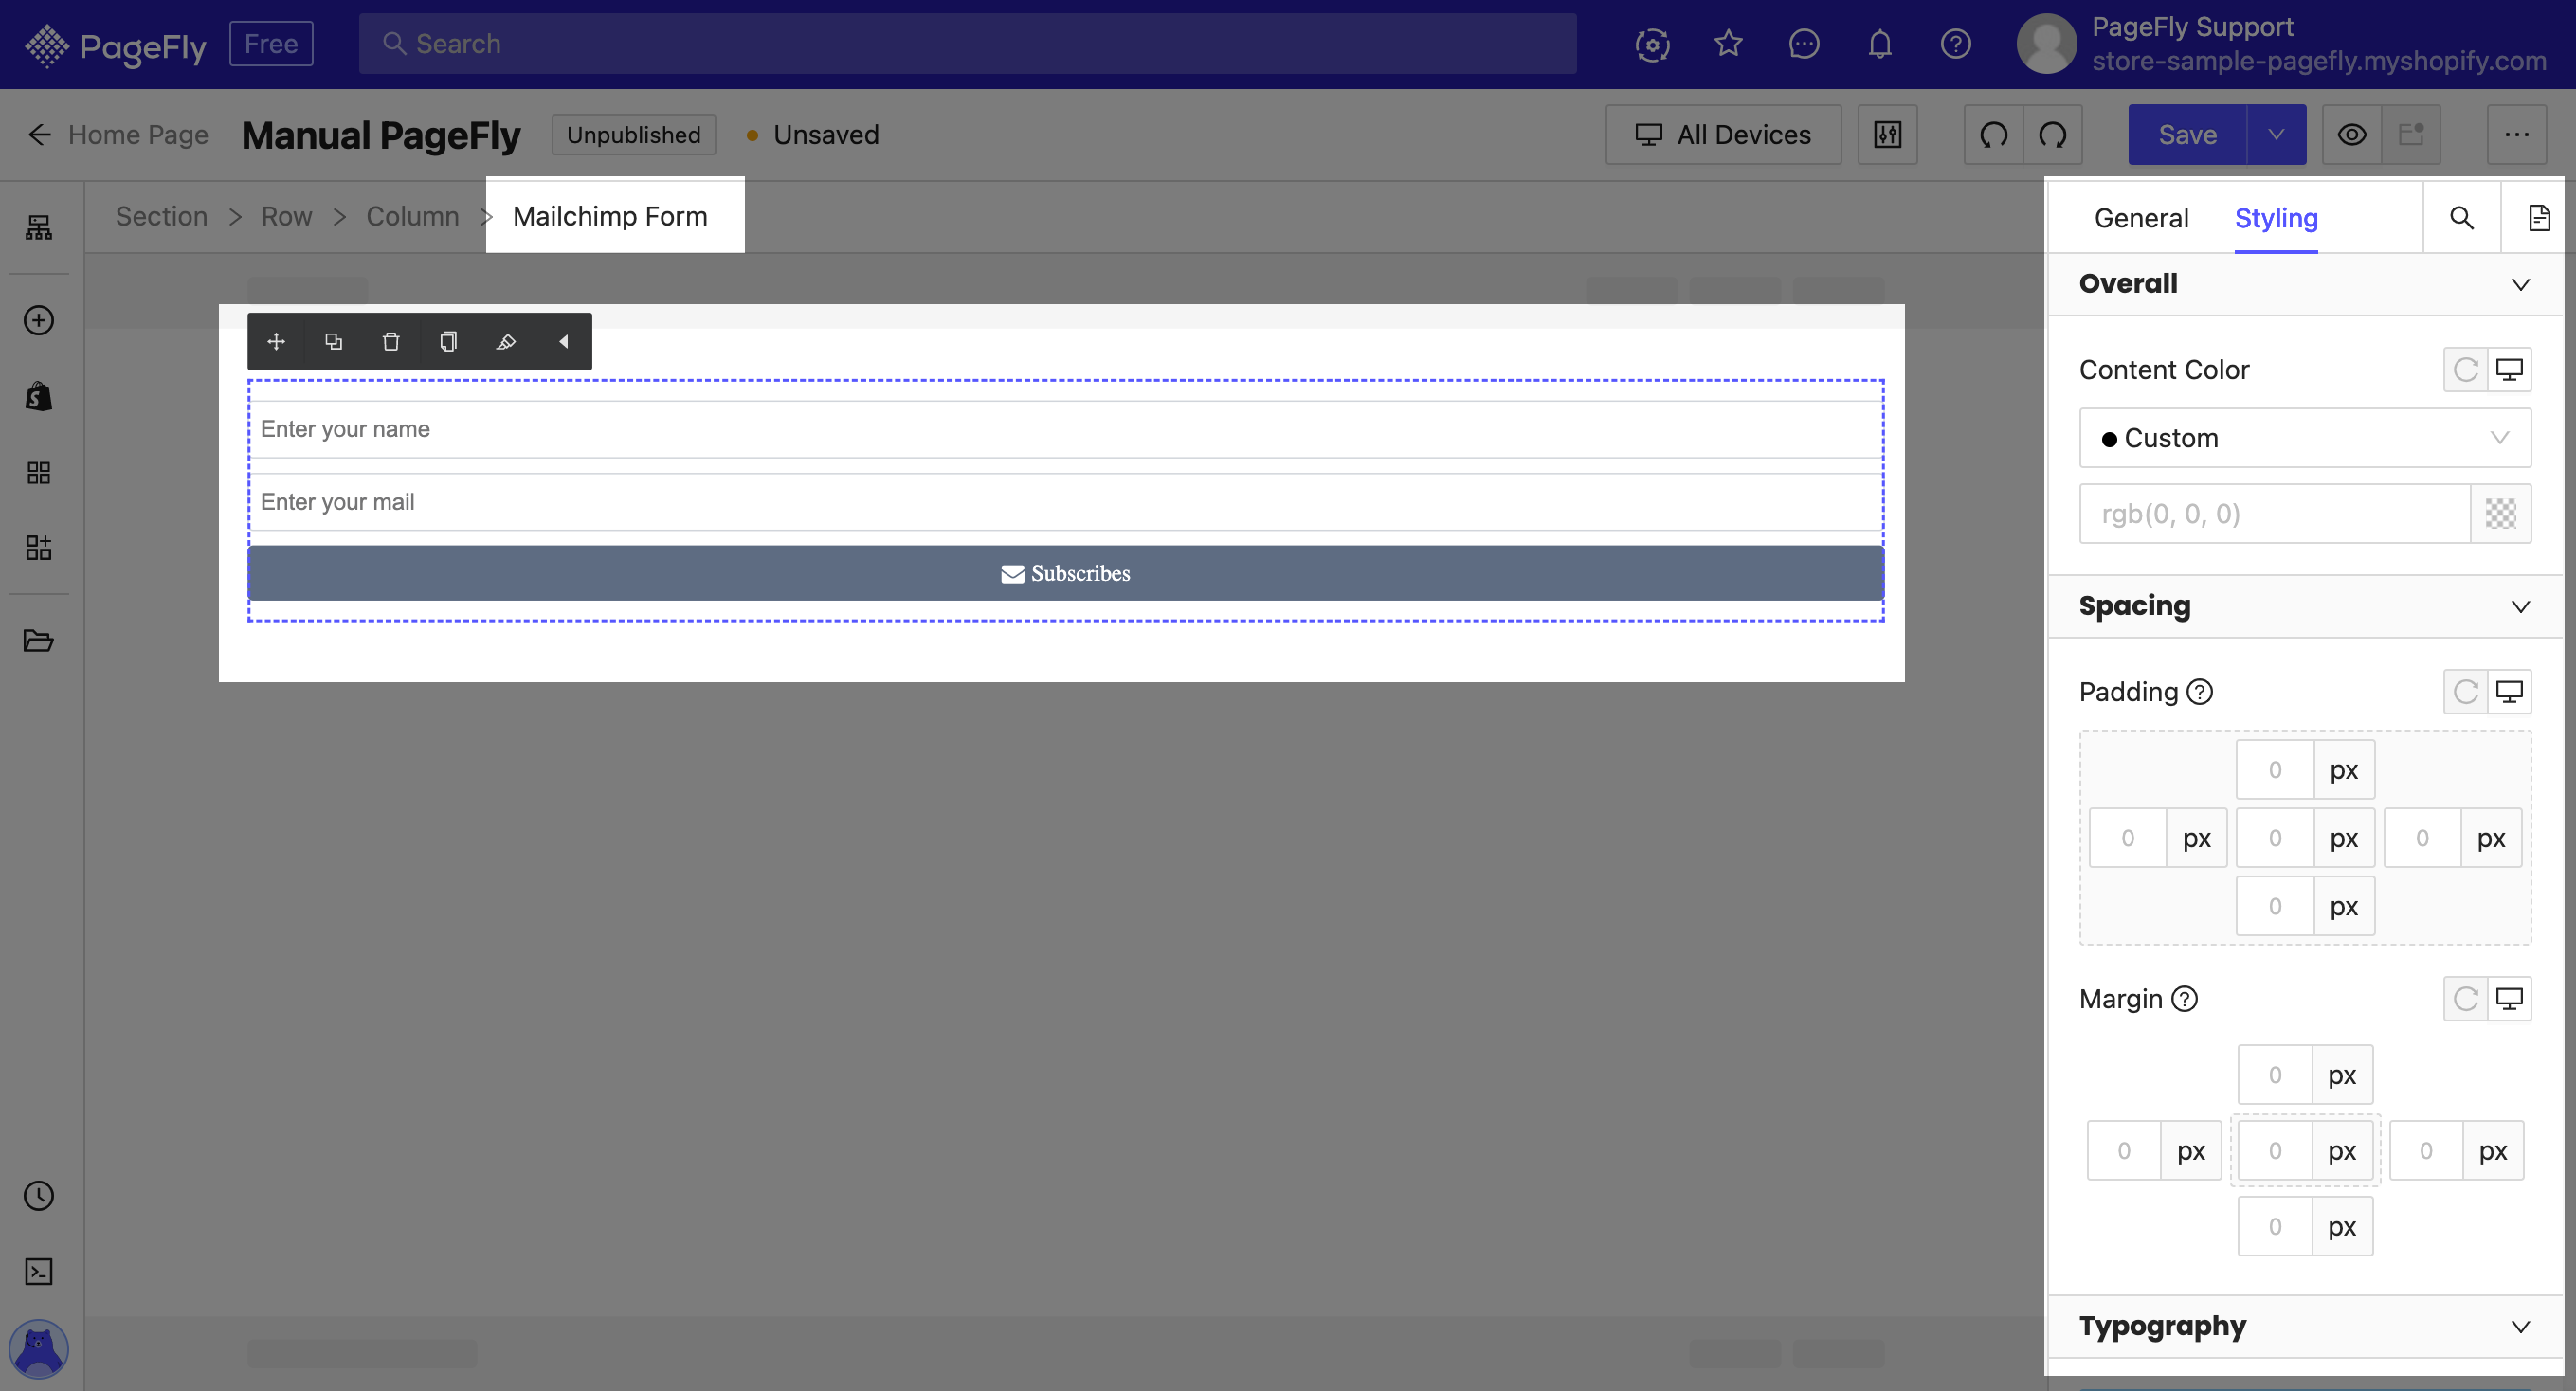Viewport: 2576px width, 1391px height.
Task: Open the Save dropdown arrow
Action: point(2276,135)
